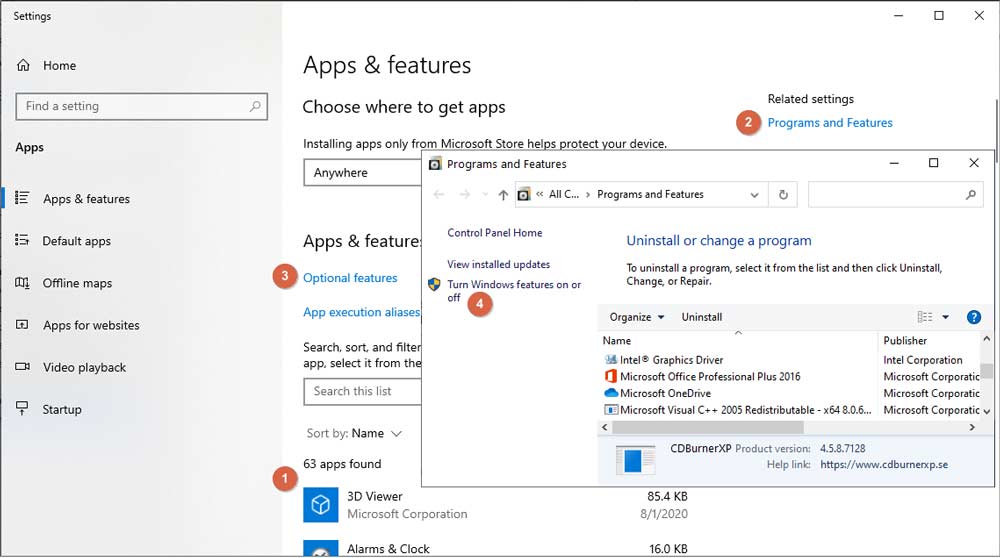Click the refresh button beside address bar
1000x558 pixels.
(783, 195)
